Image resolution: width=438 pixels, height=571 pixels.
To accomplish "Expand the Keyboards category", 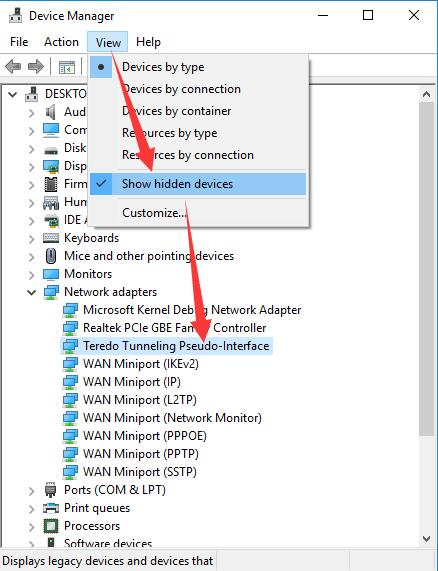I will 32,239.
